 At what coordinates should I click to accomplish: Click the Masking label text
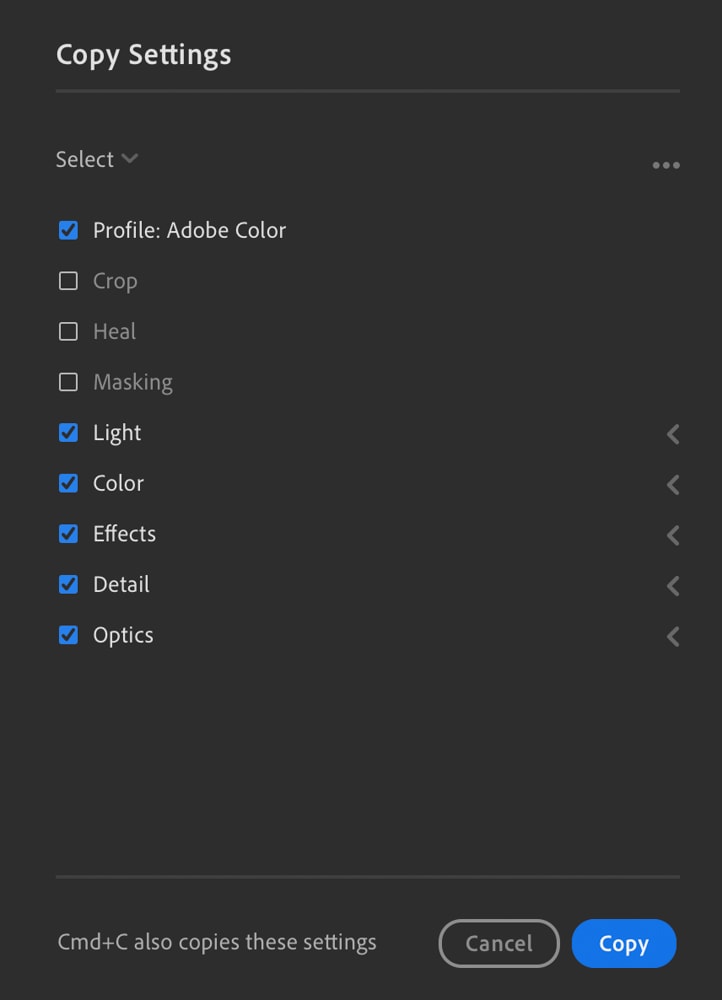point(133,383)
